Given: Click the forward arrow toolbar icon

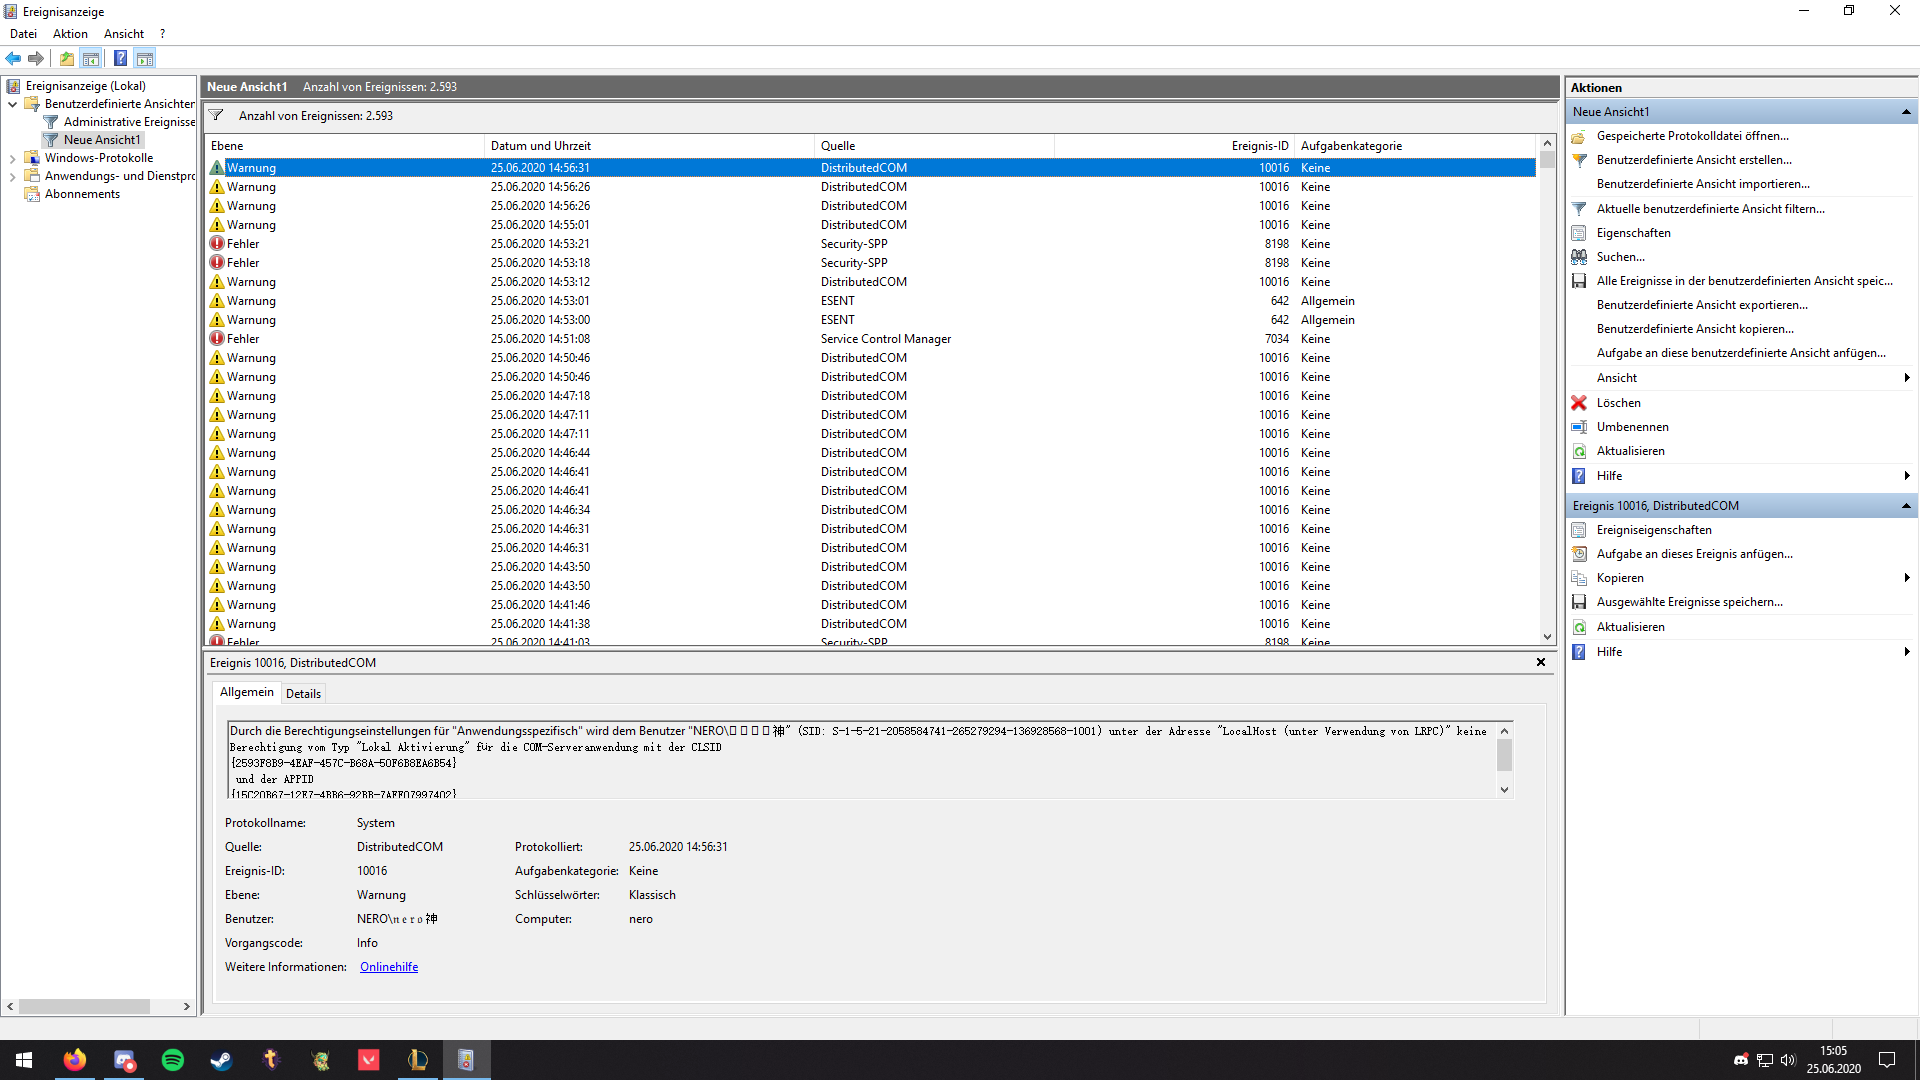Looking at the screenshot, I should 36,58.
